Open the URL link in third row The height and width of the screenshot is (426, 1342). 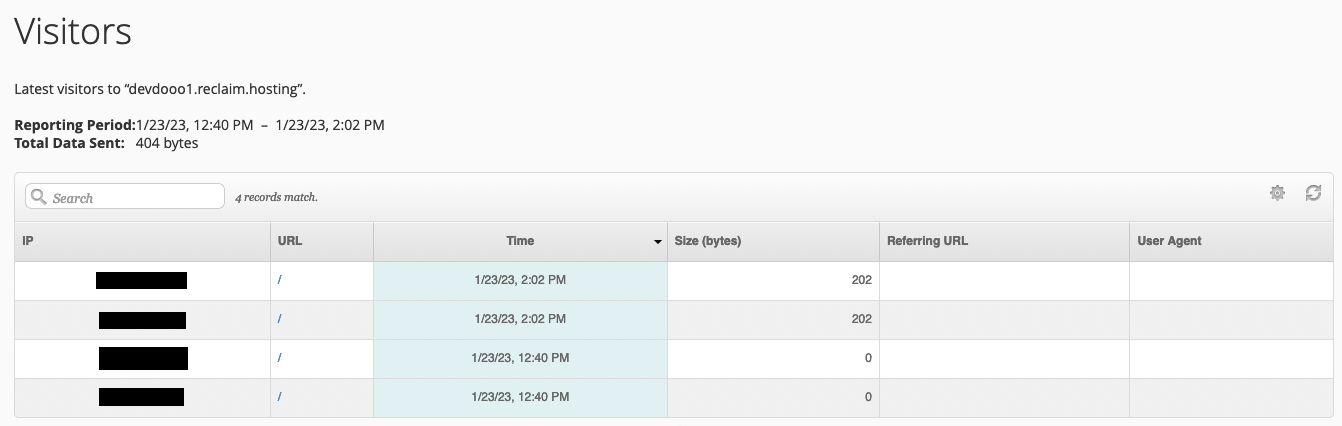coord(280,358)
